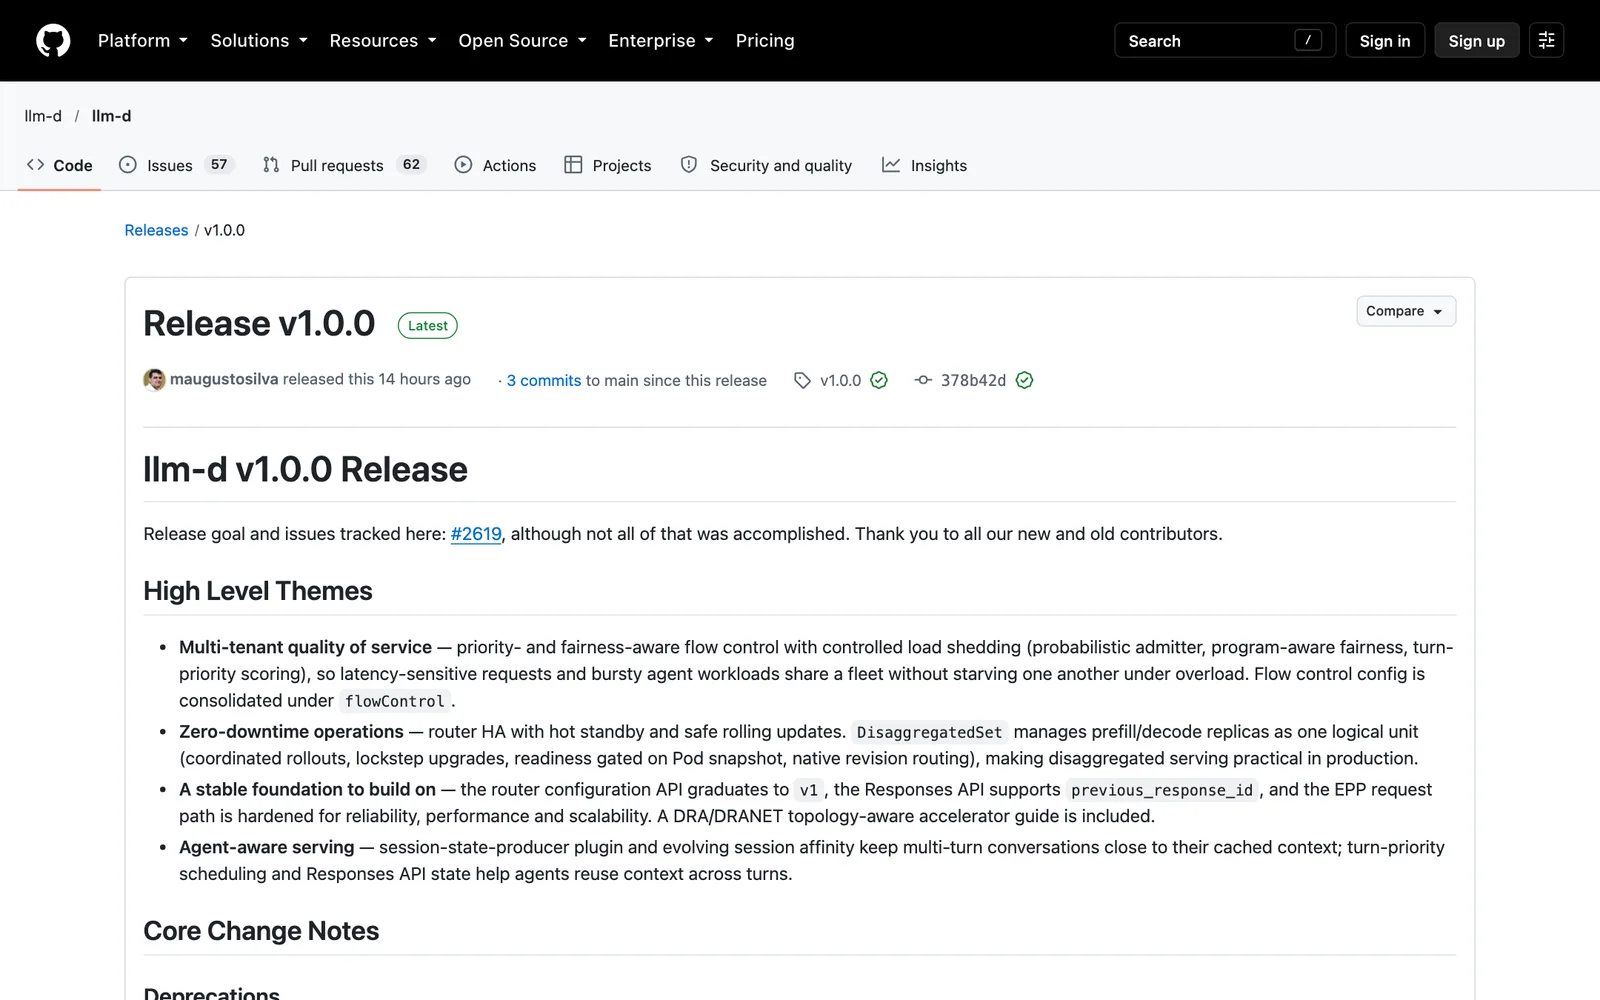Expand the Open Source menu
The image size is (1600, 1000).
[522, 41]
